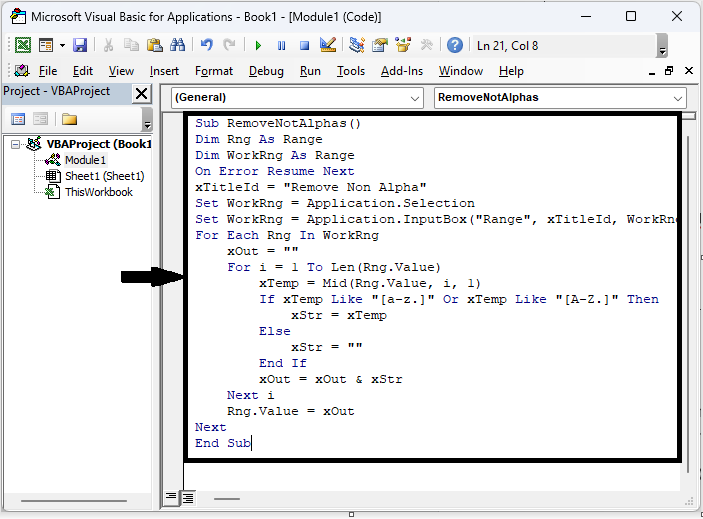
Task: Restore the inner Module1 code window
Action: 669,71
